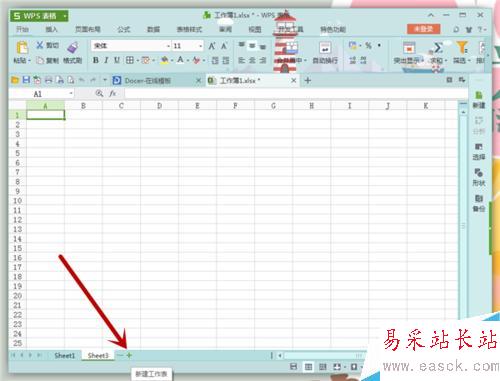Switch to page break preview view
Screen dimensions: 500x381
[323, 367]
